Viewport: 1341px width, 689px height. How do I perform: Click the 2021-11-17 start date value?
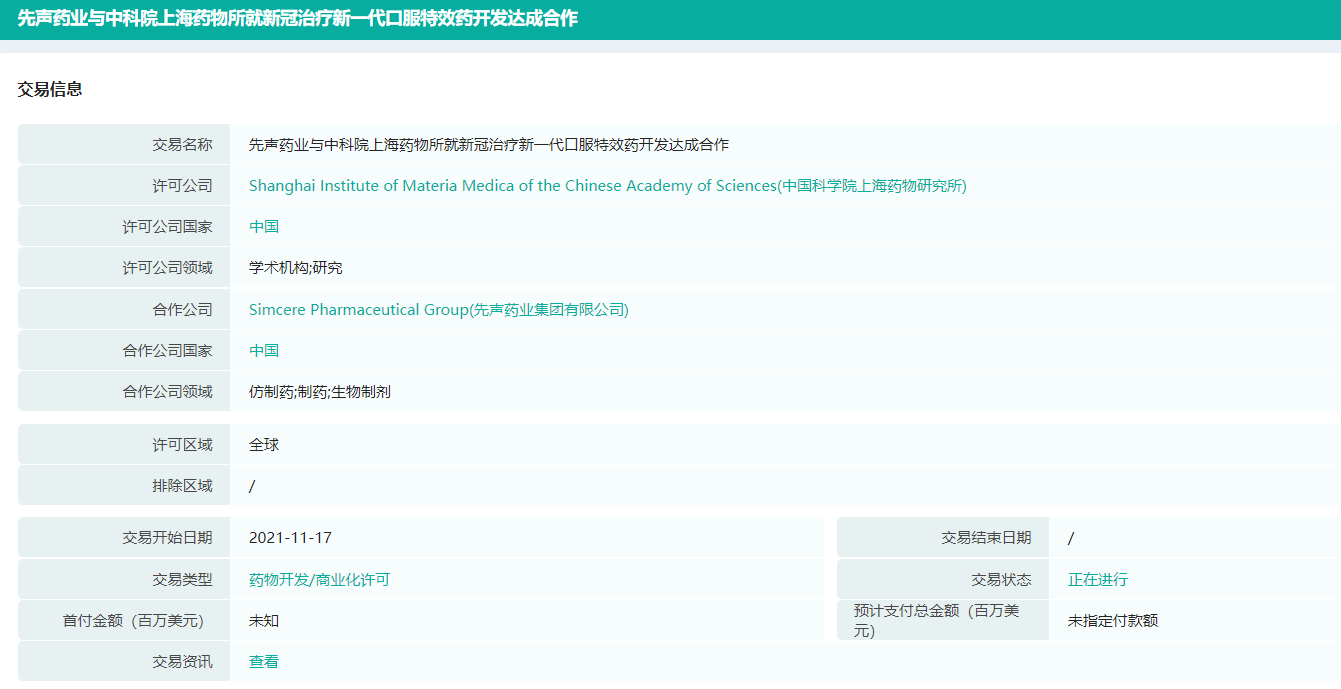coord(290,538)
